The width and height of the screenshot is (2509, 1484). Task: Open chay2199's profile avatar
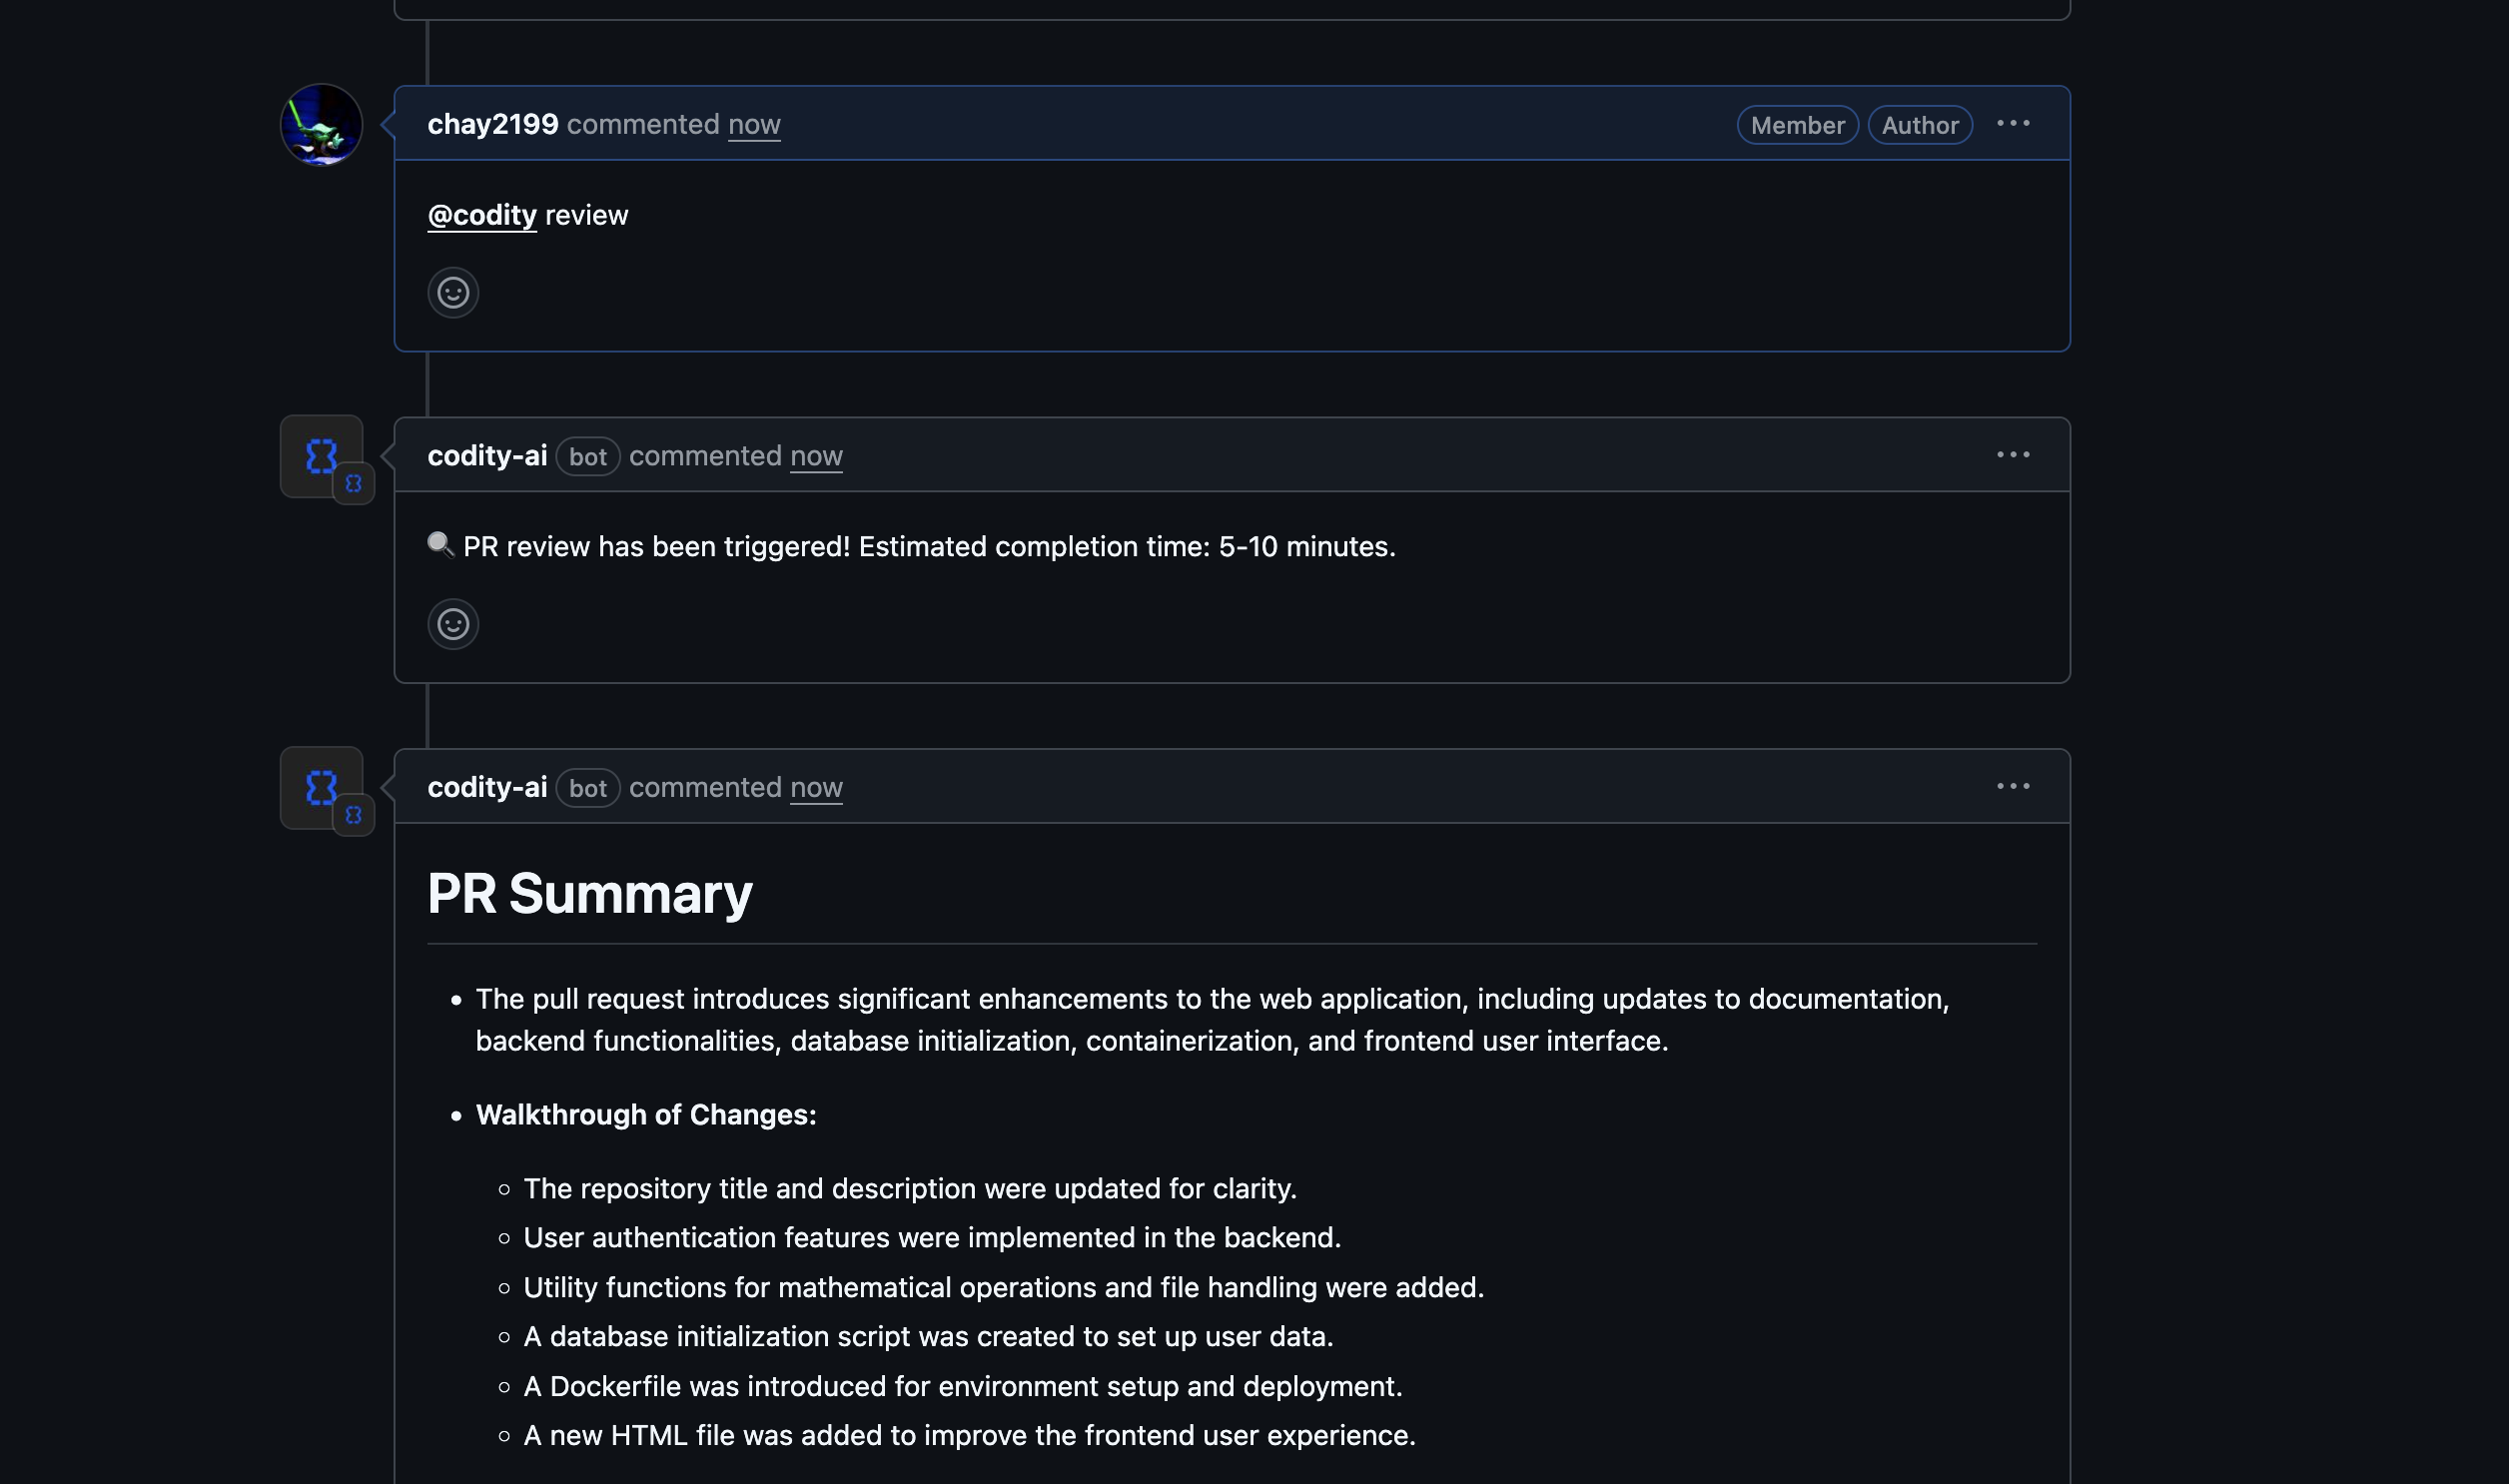pos(322,124)
